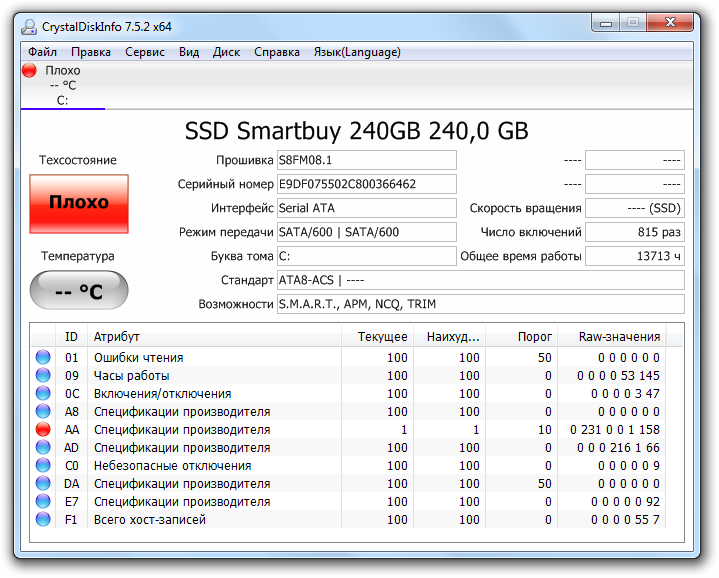Open the Справка menu
719x578 pixels.
point(277,52)
